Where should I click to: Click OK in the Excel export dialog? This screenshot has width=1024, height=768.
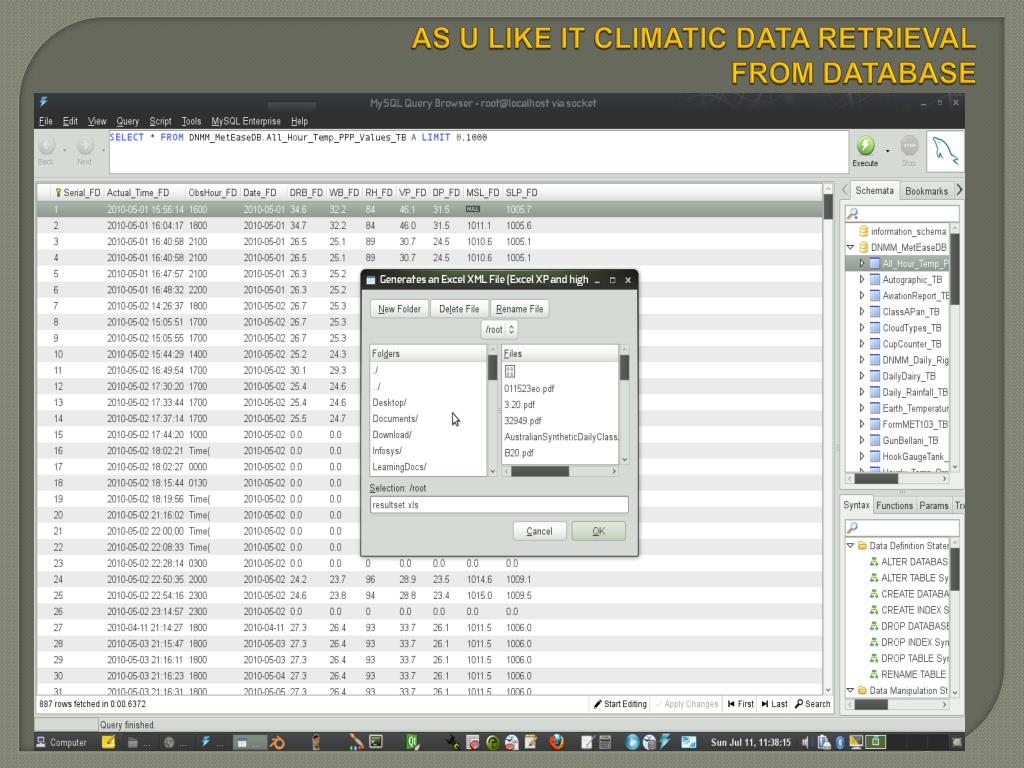pyautogui.click(x=599, y=531)
